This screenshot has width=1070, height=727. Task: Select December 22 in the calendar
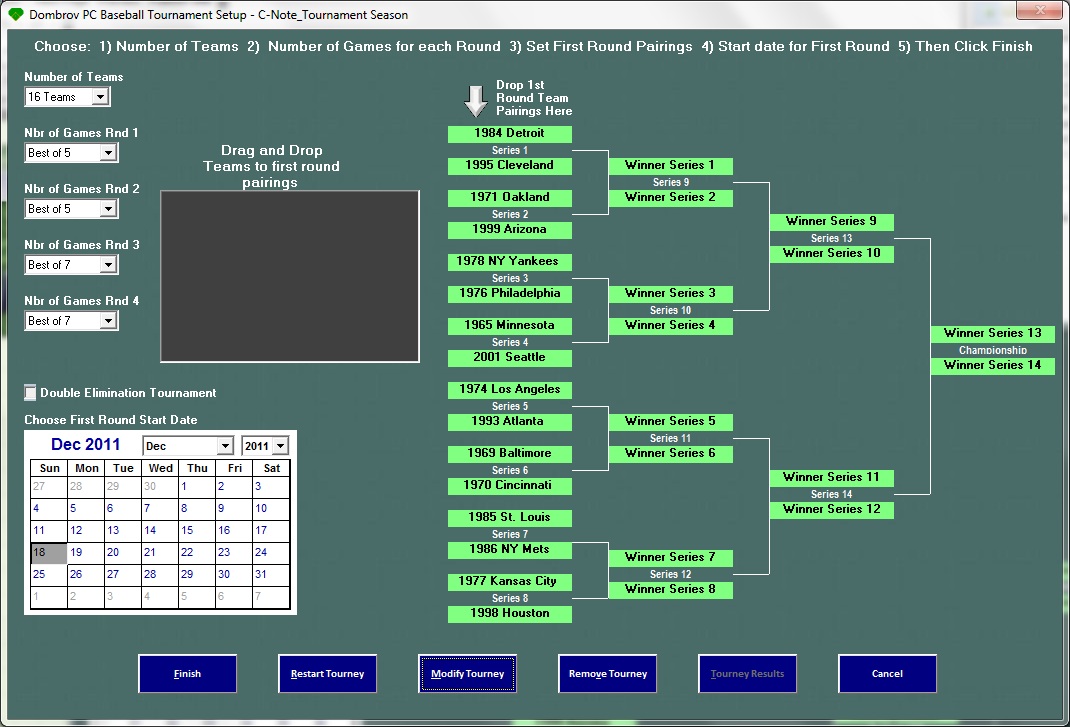(x=197, y=552)
